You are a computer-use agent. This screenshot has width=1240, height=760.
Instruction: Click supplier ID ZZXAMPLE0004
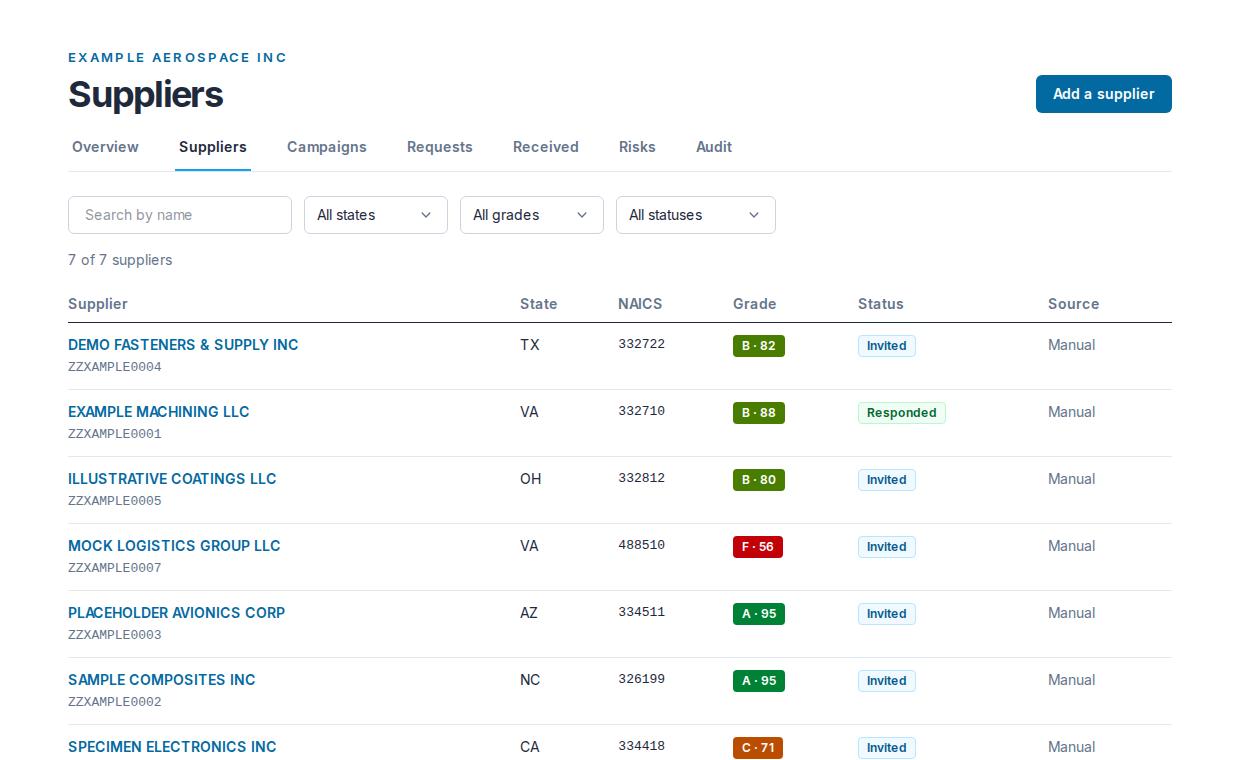115,367
